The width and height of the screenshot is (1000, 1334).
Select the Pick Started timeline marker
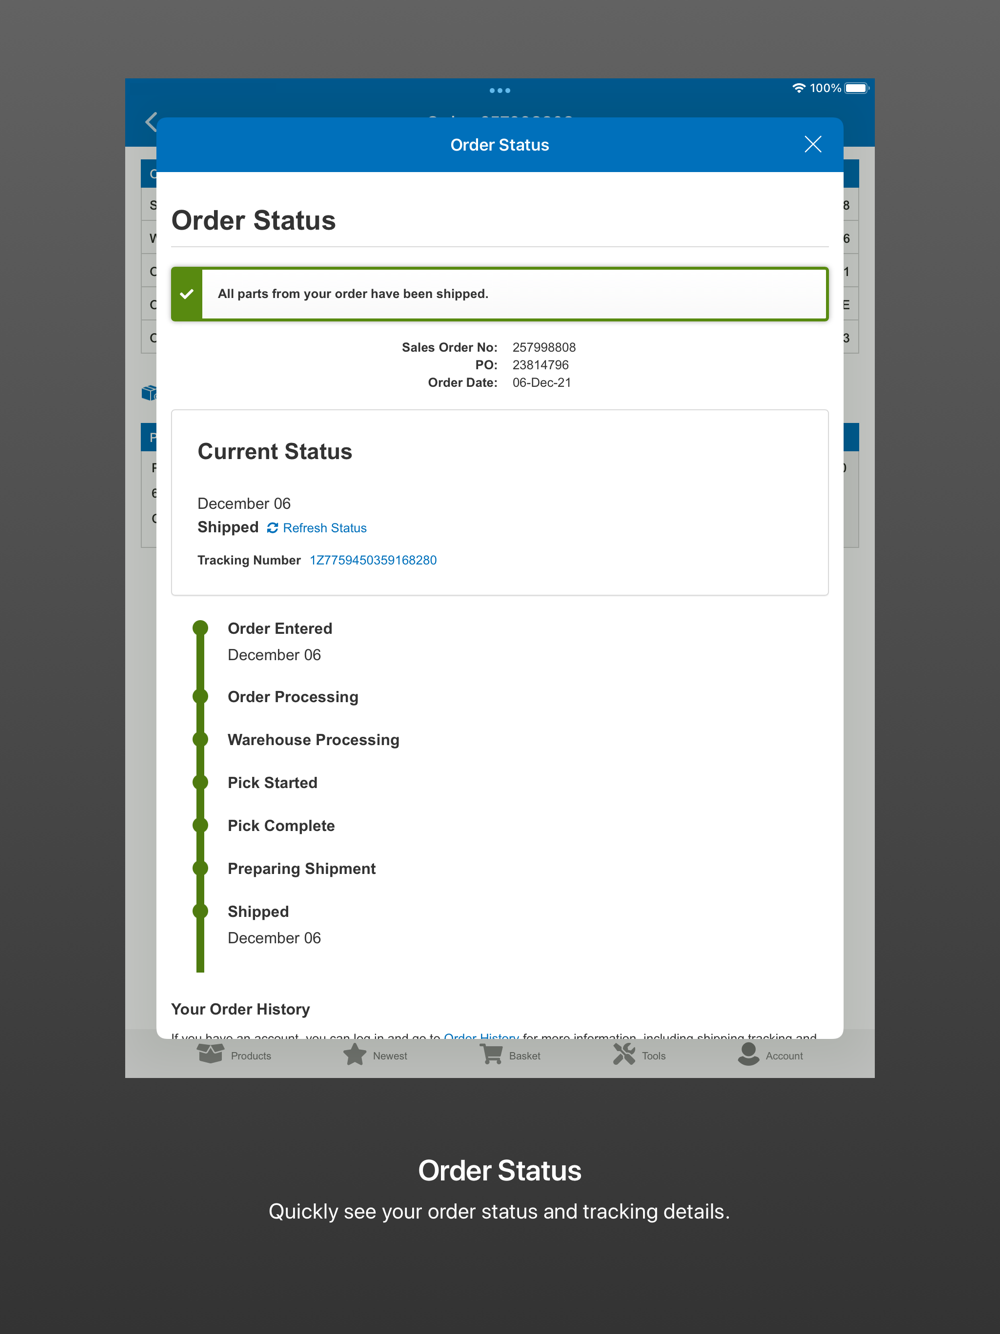pos(200,783)
